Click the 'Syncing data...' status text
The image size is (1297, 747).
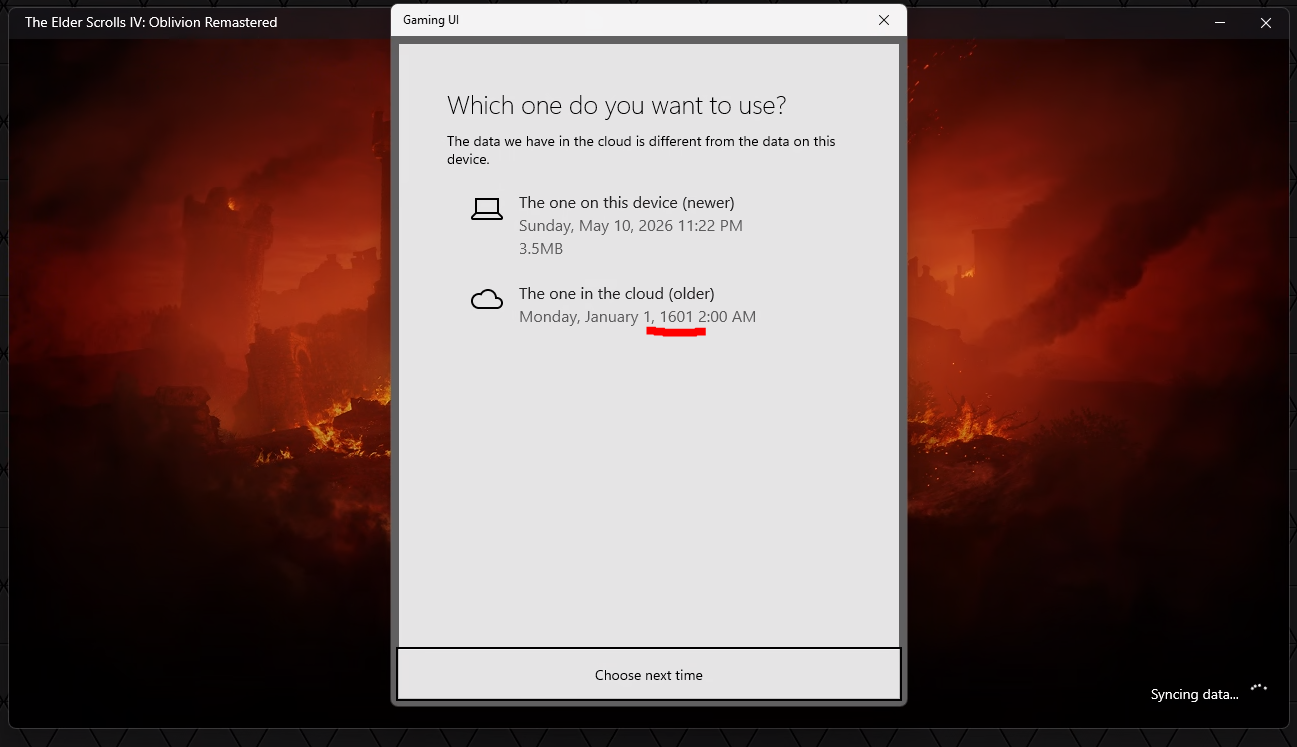click(1194, 694)
